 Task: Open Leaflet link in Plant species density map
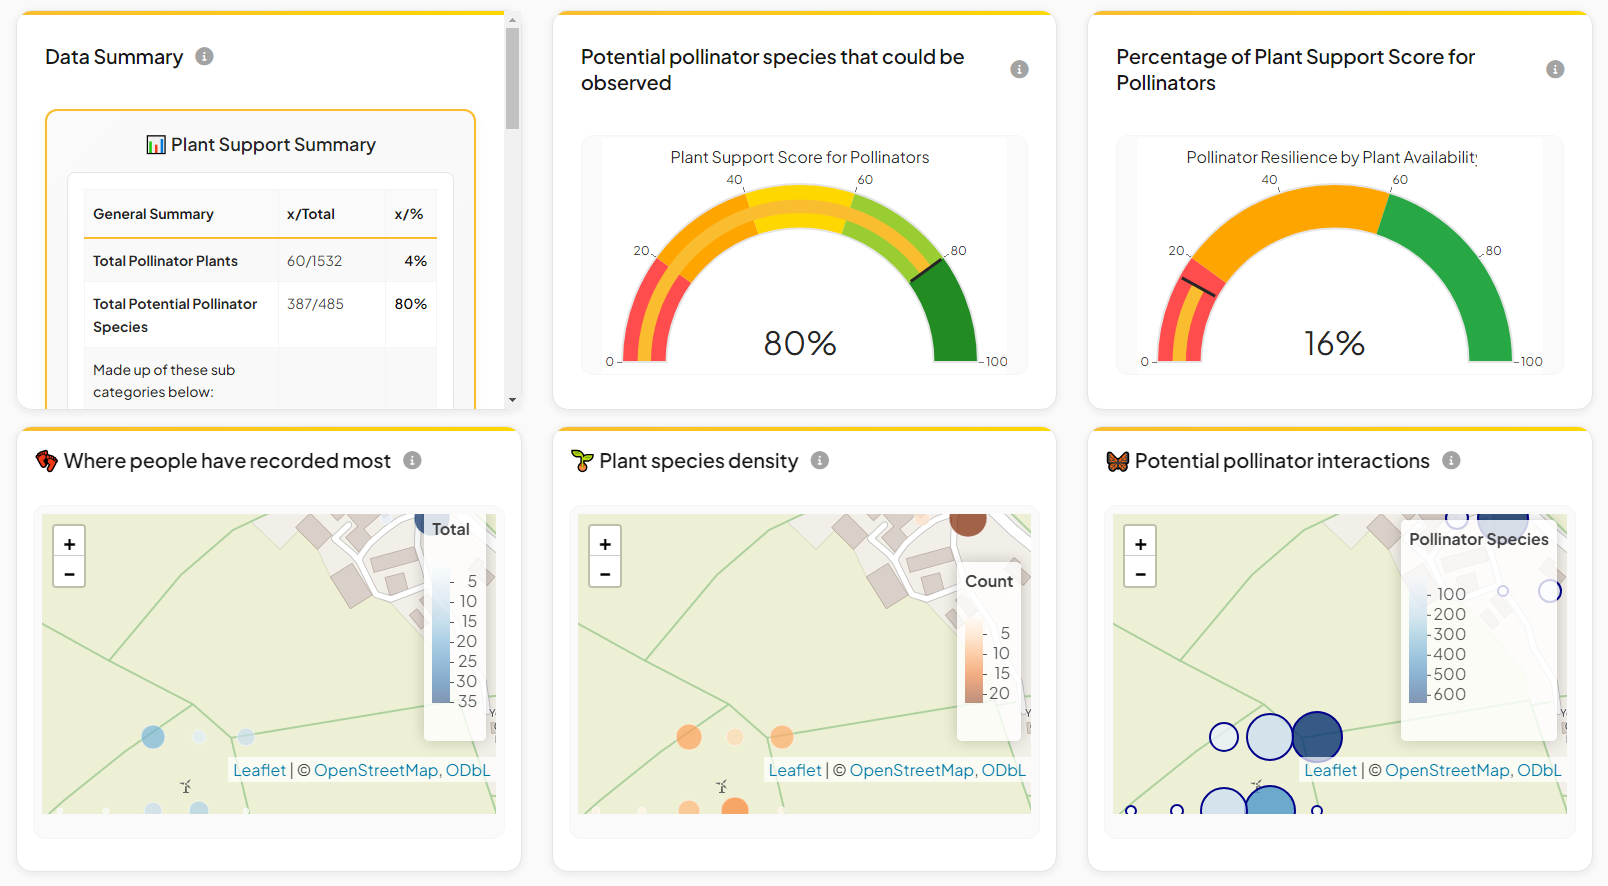click(x=795, y=770)
